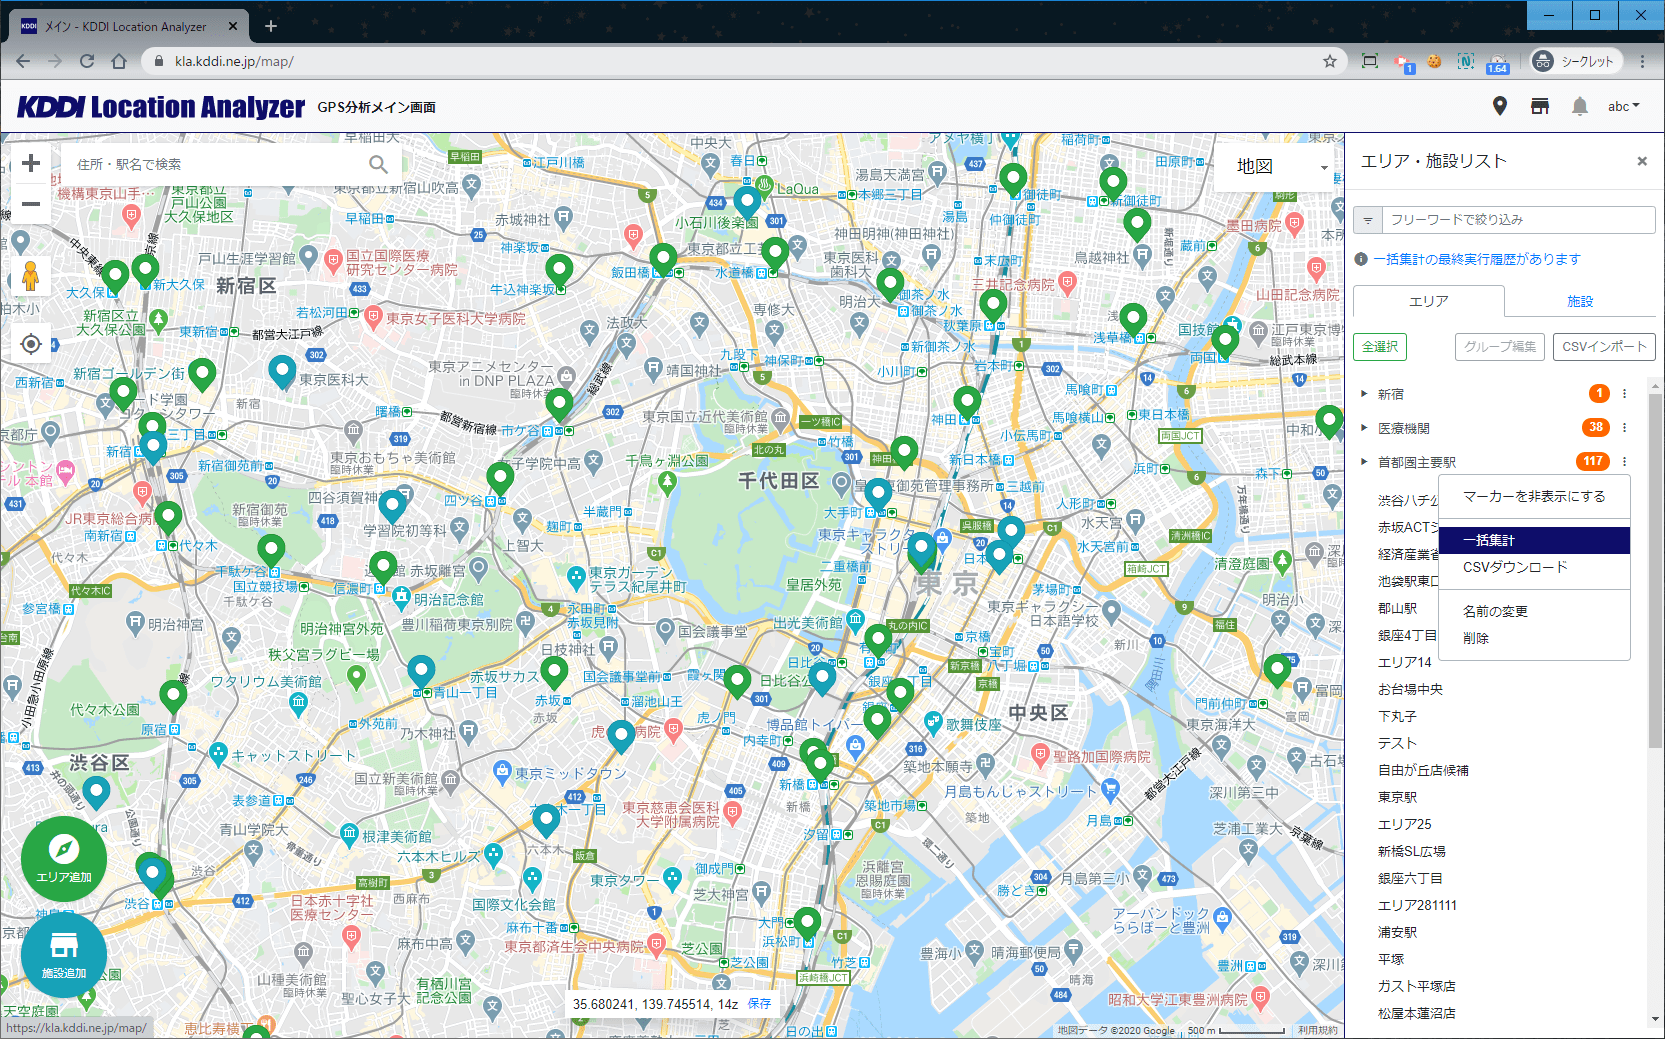Click the search magnifier icon
This screenshot has height=1039, width=1665.
tap(378, 164)
